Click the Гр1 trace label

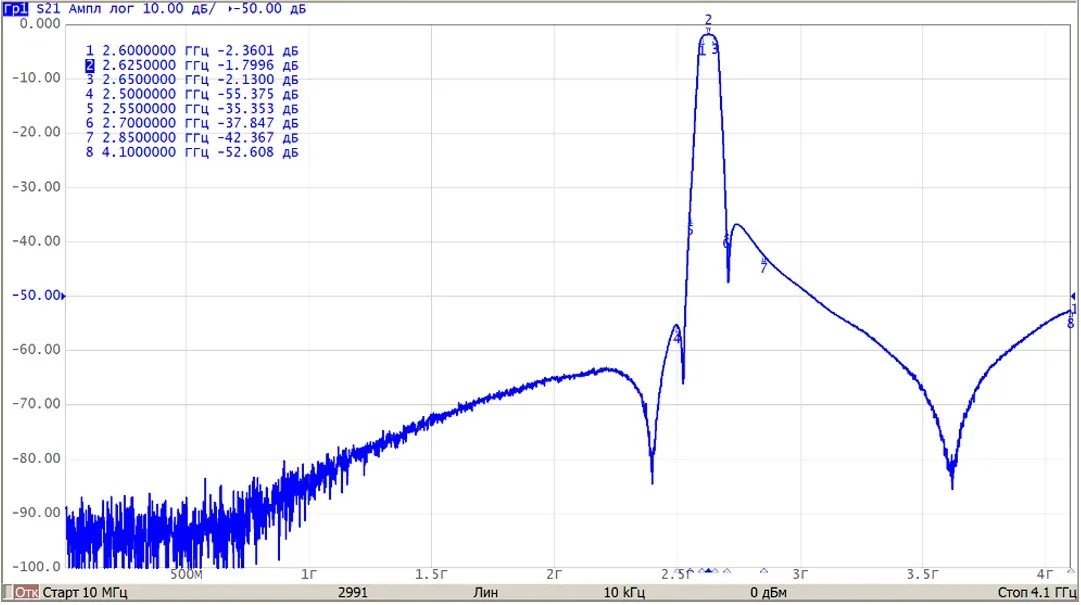pos(16,8)
